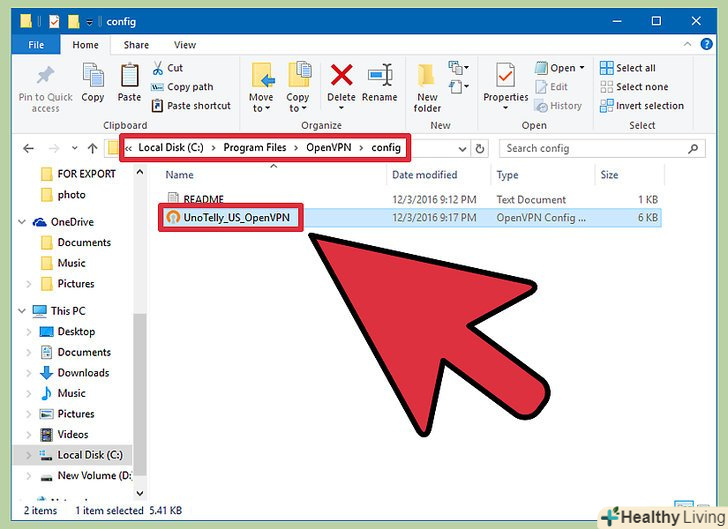Open the Delete options dropdown arrow

pyautogui.click(x=341, y=108)
